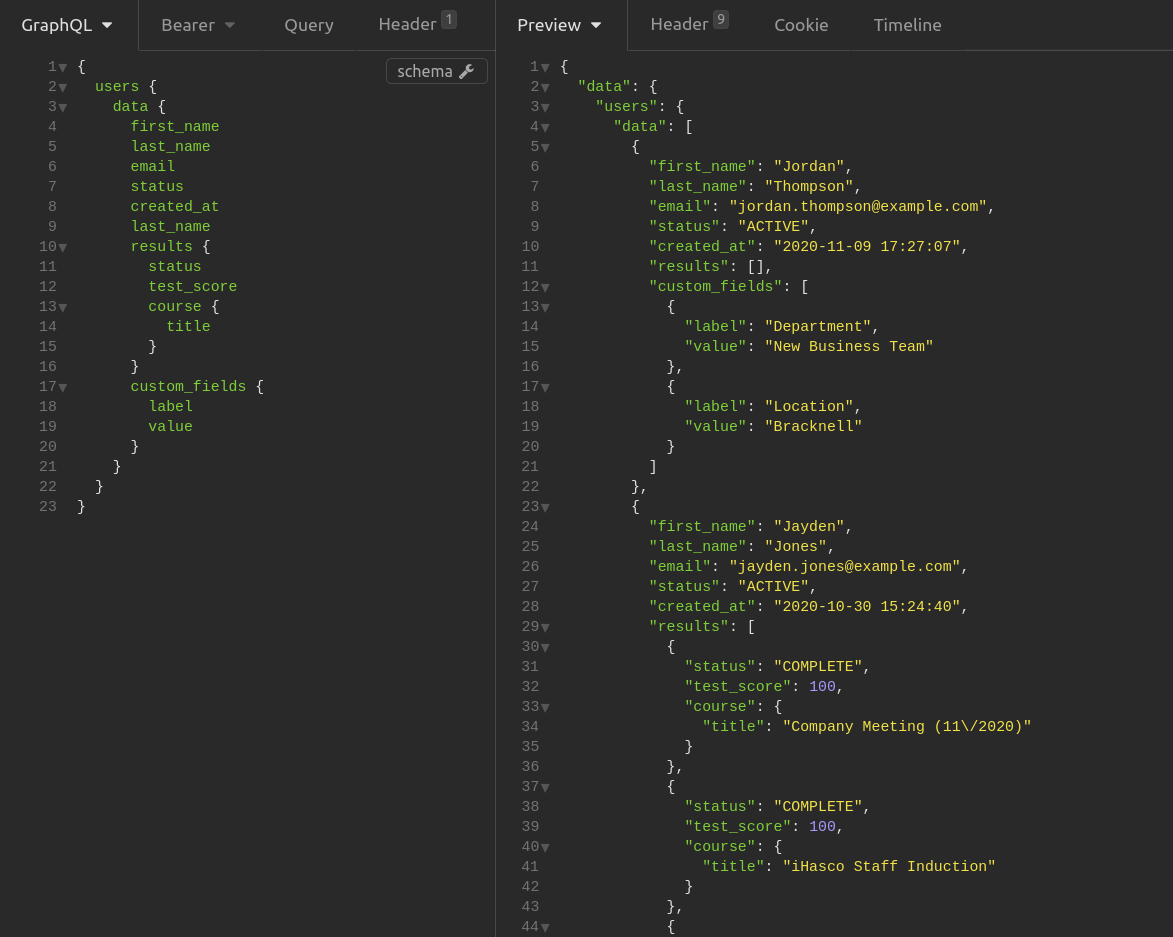Collapse response line 1 root object
This screenshot has width=1173, height=937.
[545, 67]
